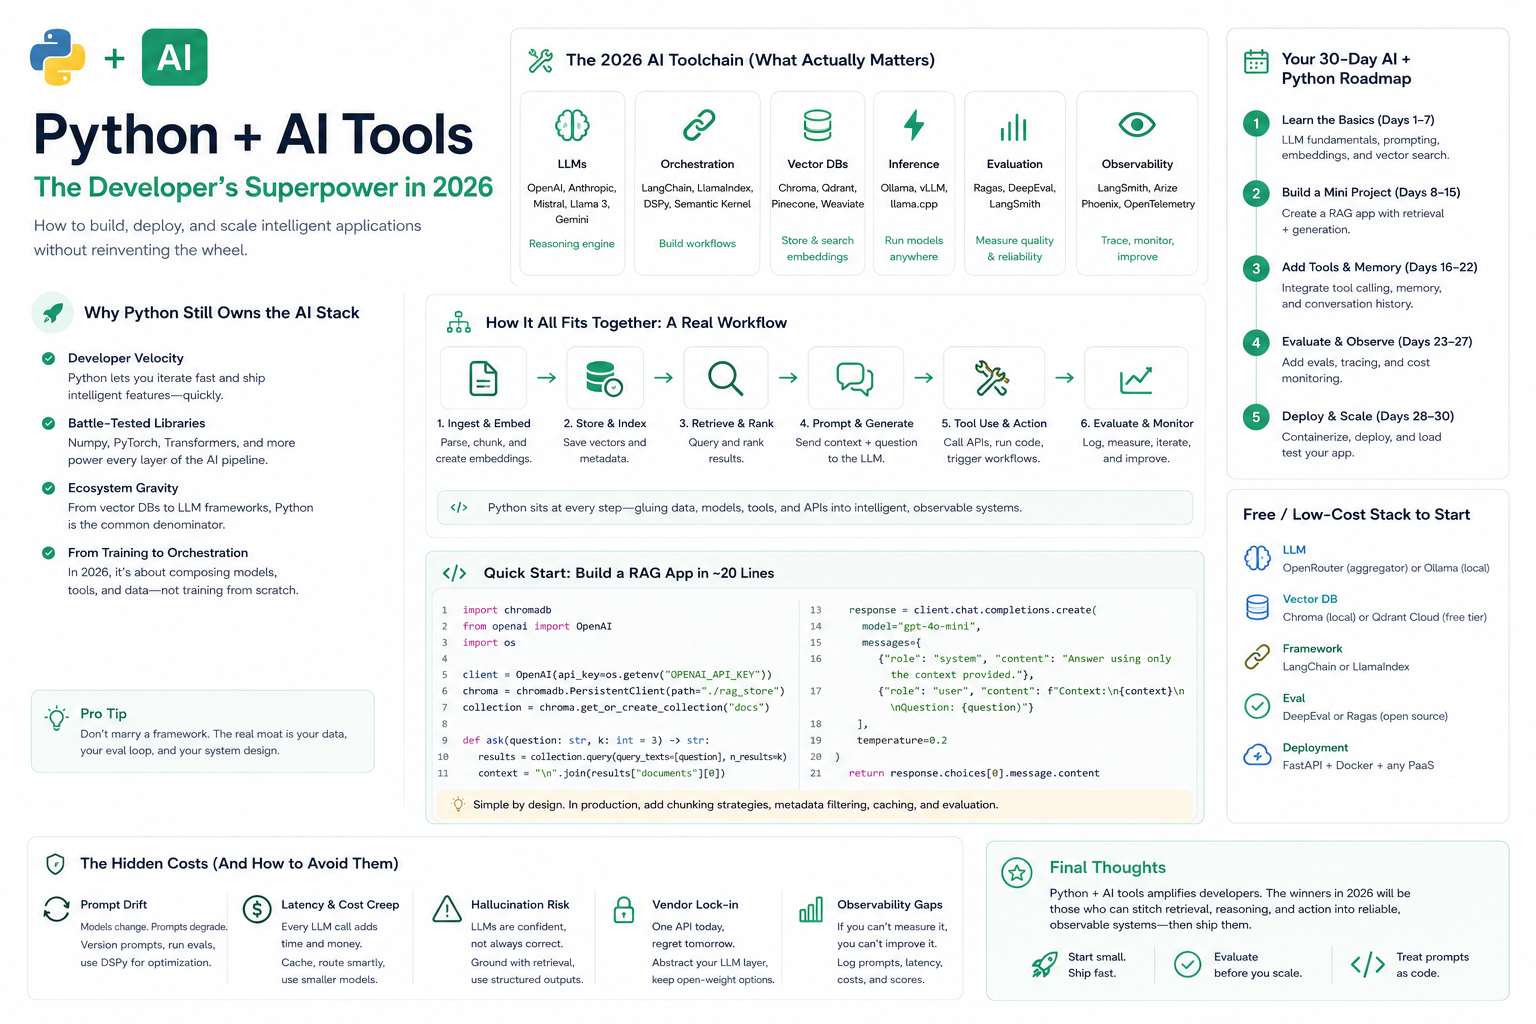Click roadmap step 4 Evaluate & Observe marker
Viewport: 1536px width, 1024px height.
(x=1256, y=343)
